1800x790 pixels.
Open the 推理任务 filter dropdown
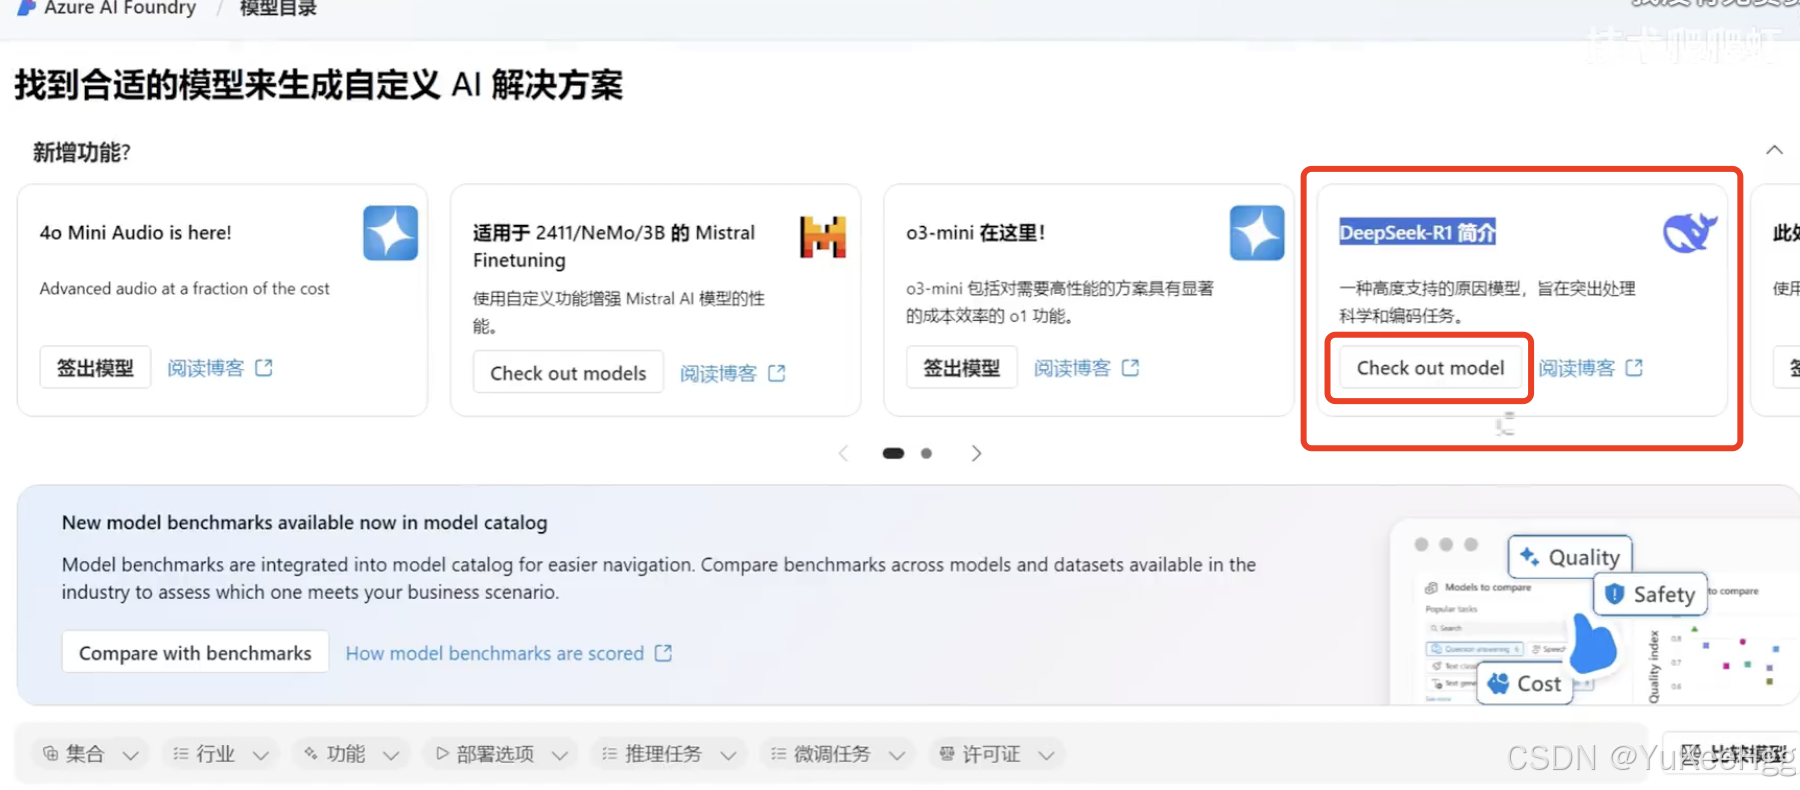click(669, 754)
